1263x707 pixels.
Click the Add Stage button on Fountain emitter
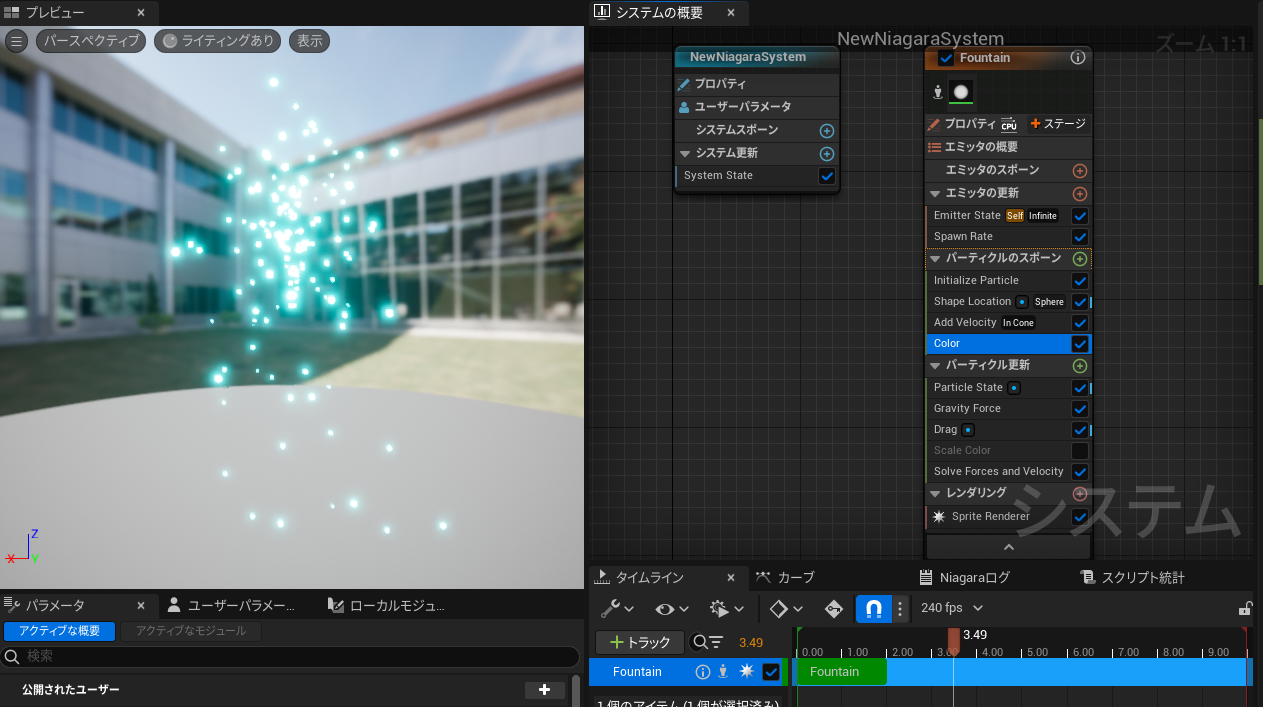point(1057,124)
